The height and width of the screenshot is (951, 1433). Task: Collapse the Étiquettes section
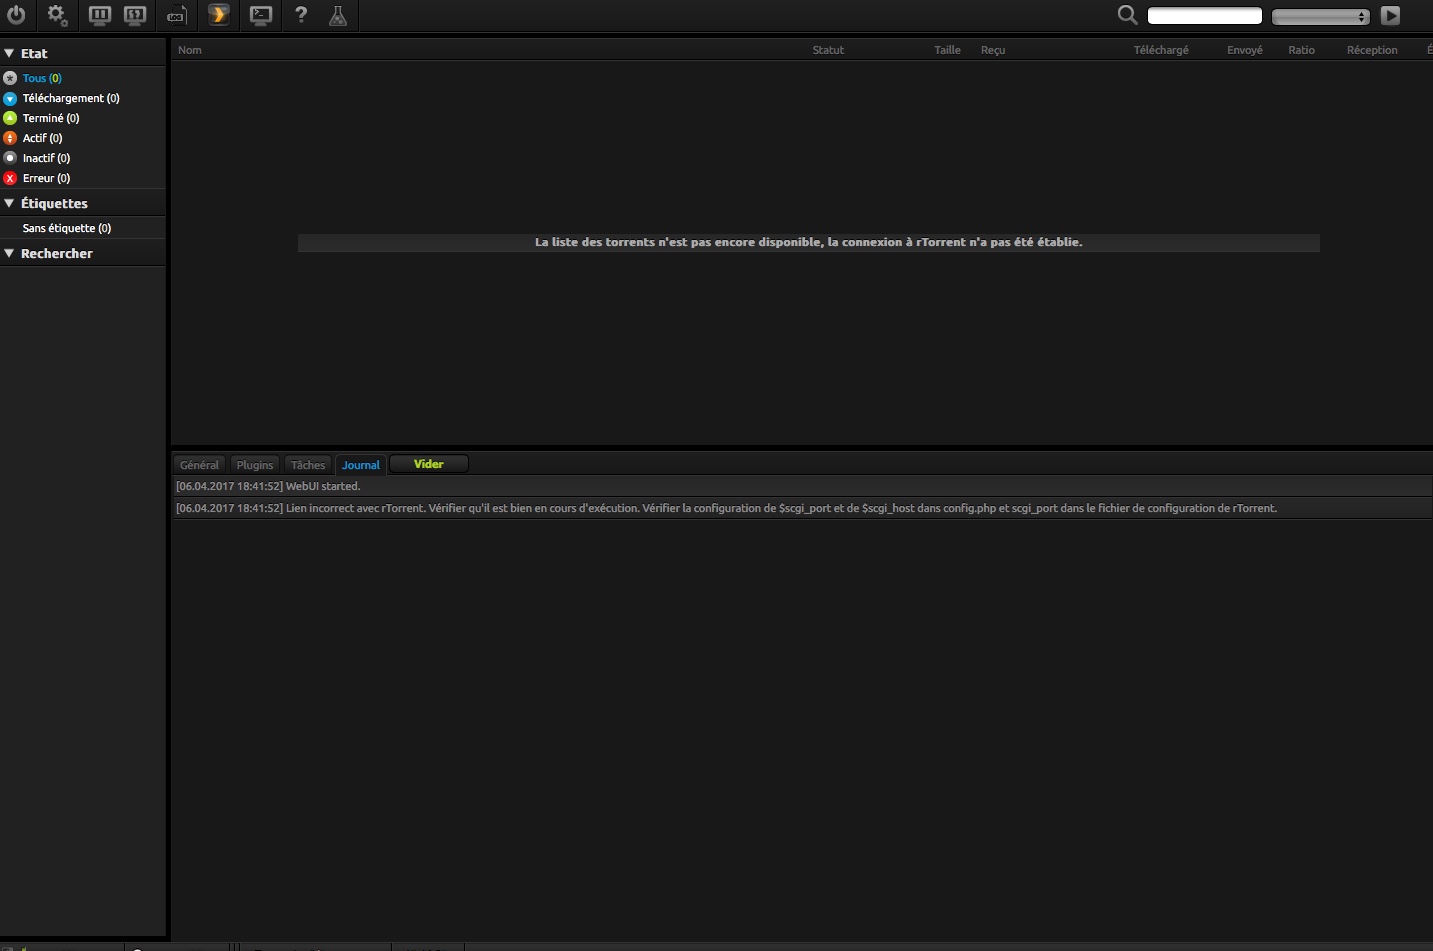(9, 203)
